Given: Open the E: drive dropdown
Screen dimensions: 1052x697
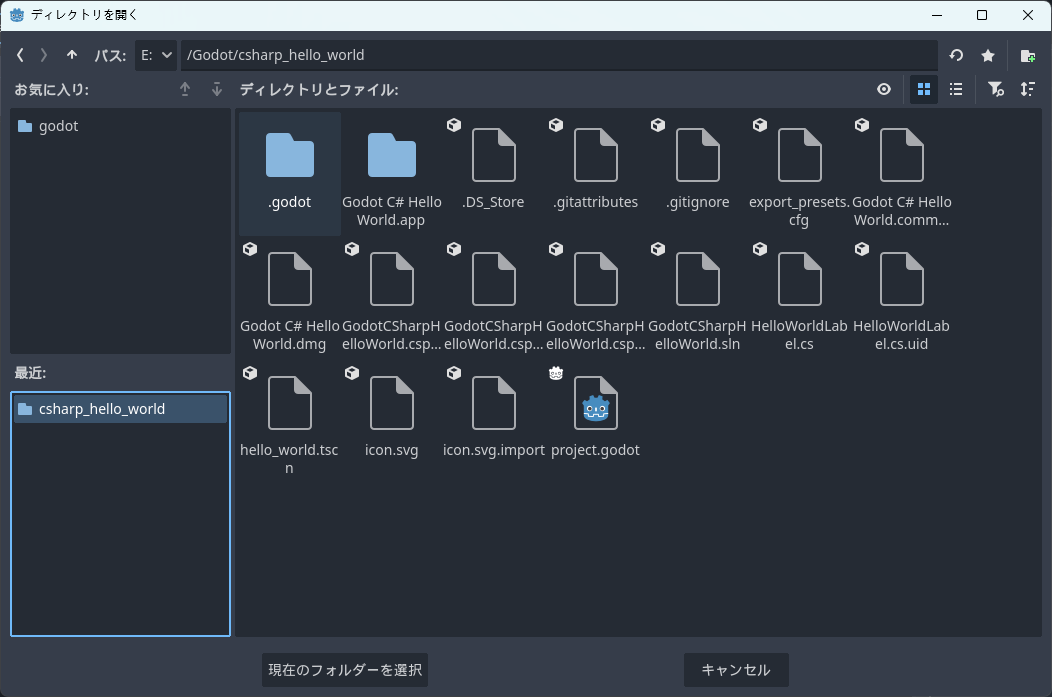Looking at the screenshot, I should [x=156, y=55].
